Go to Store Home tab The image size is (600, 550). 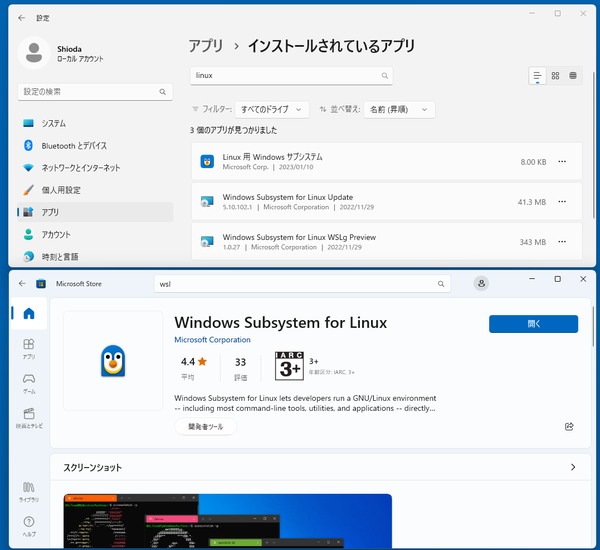29,313
